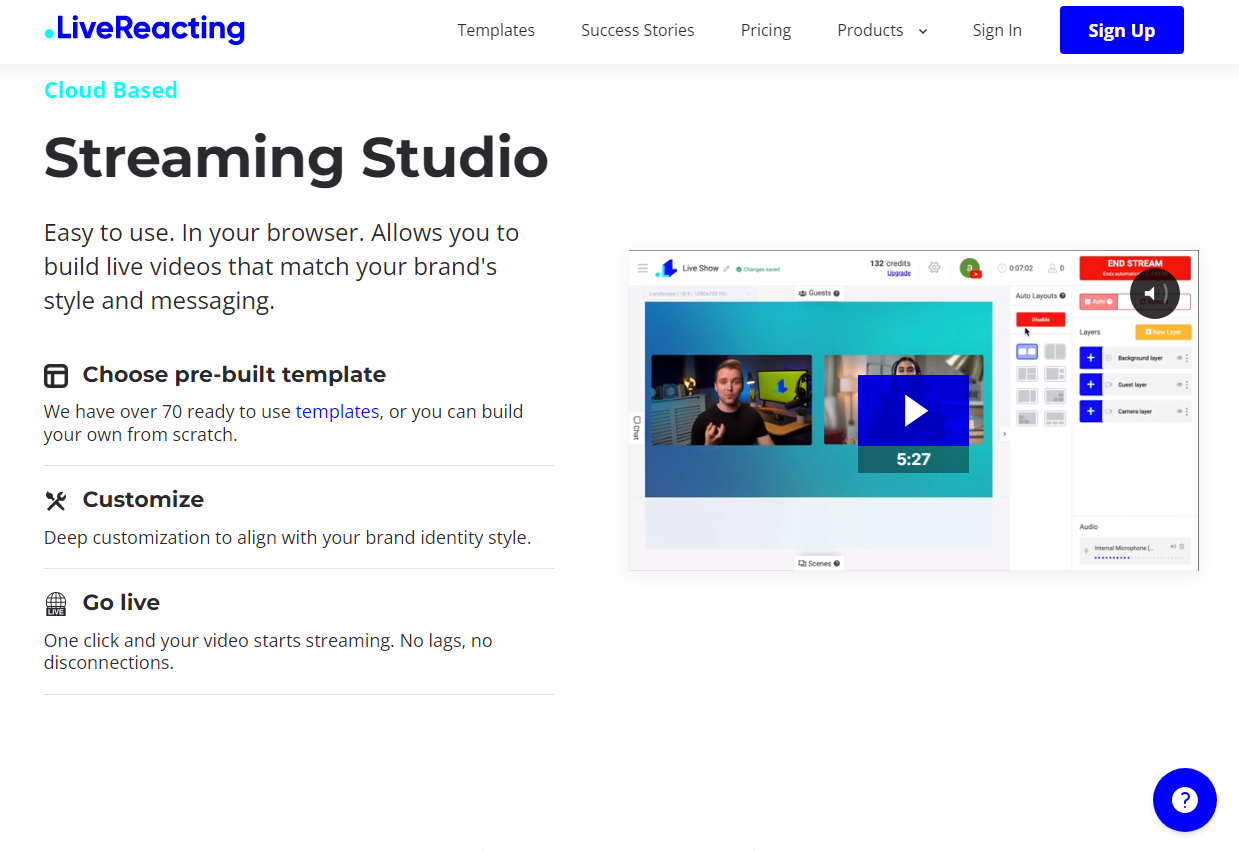The image size is (1239, 851).
Task: Click the man's video frame in preview
Action: coord(731,400)
